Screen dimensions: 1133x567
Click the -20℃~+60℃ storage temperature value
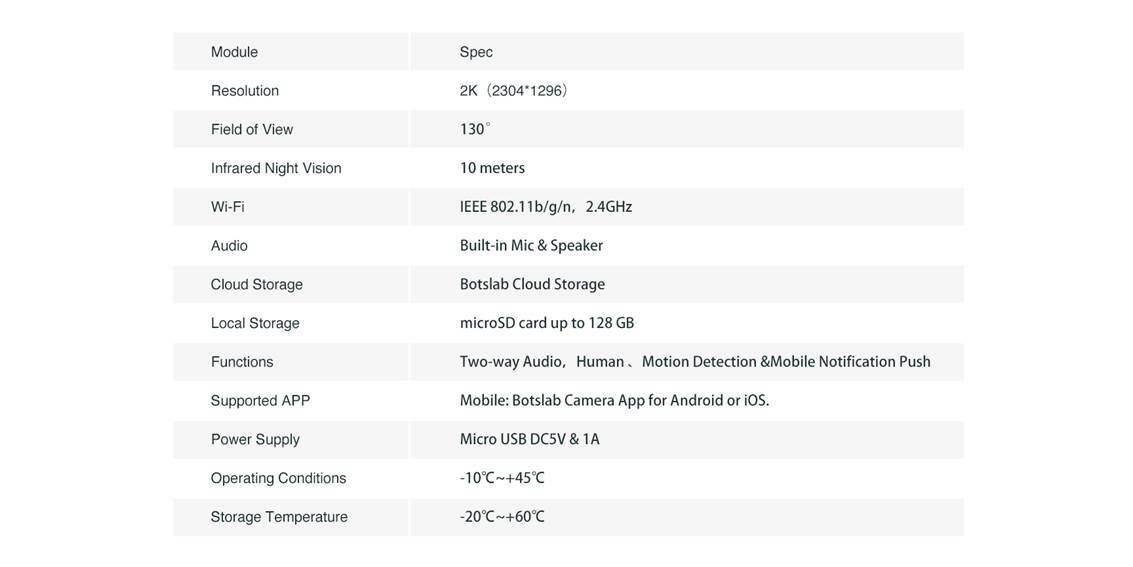click(x=502, y=517)
